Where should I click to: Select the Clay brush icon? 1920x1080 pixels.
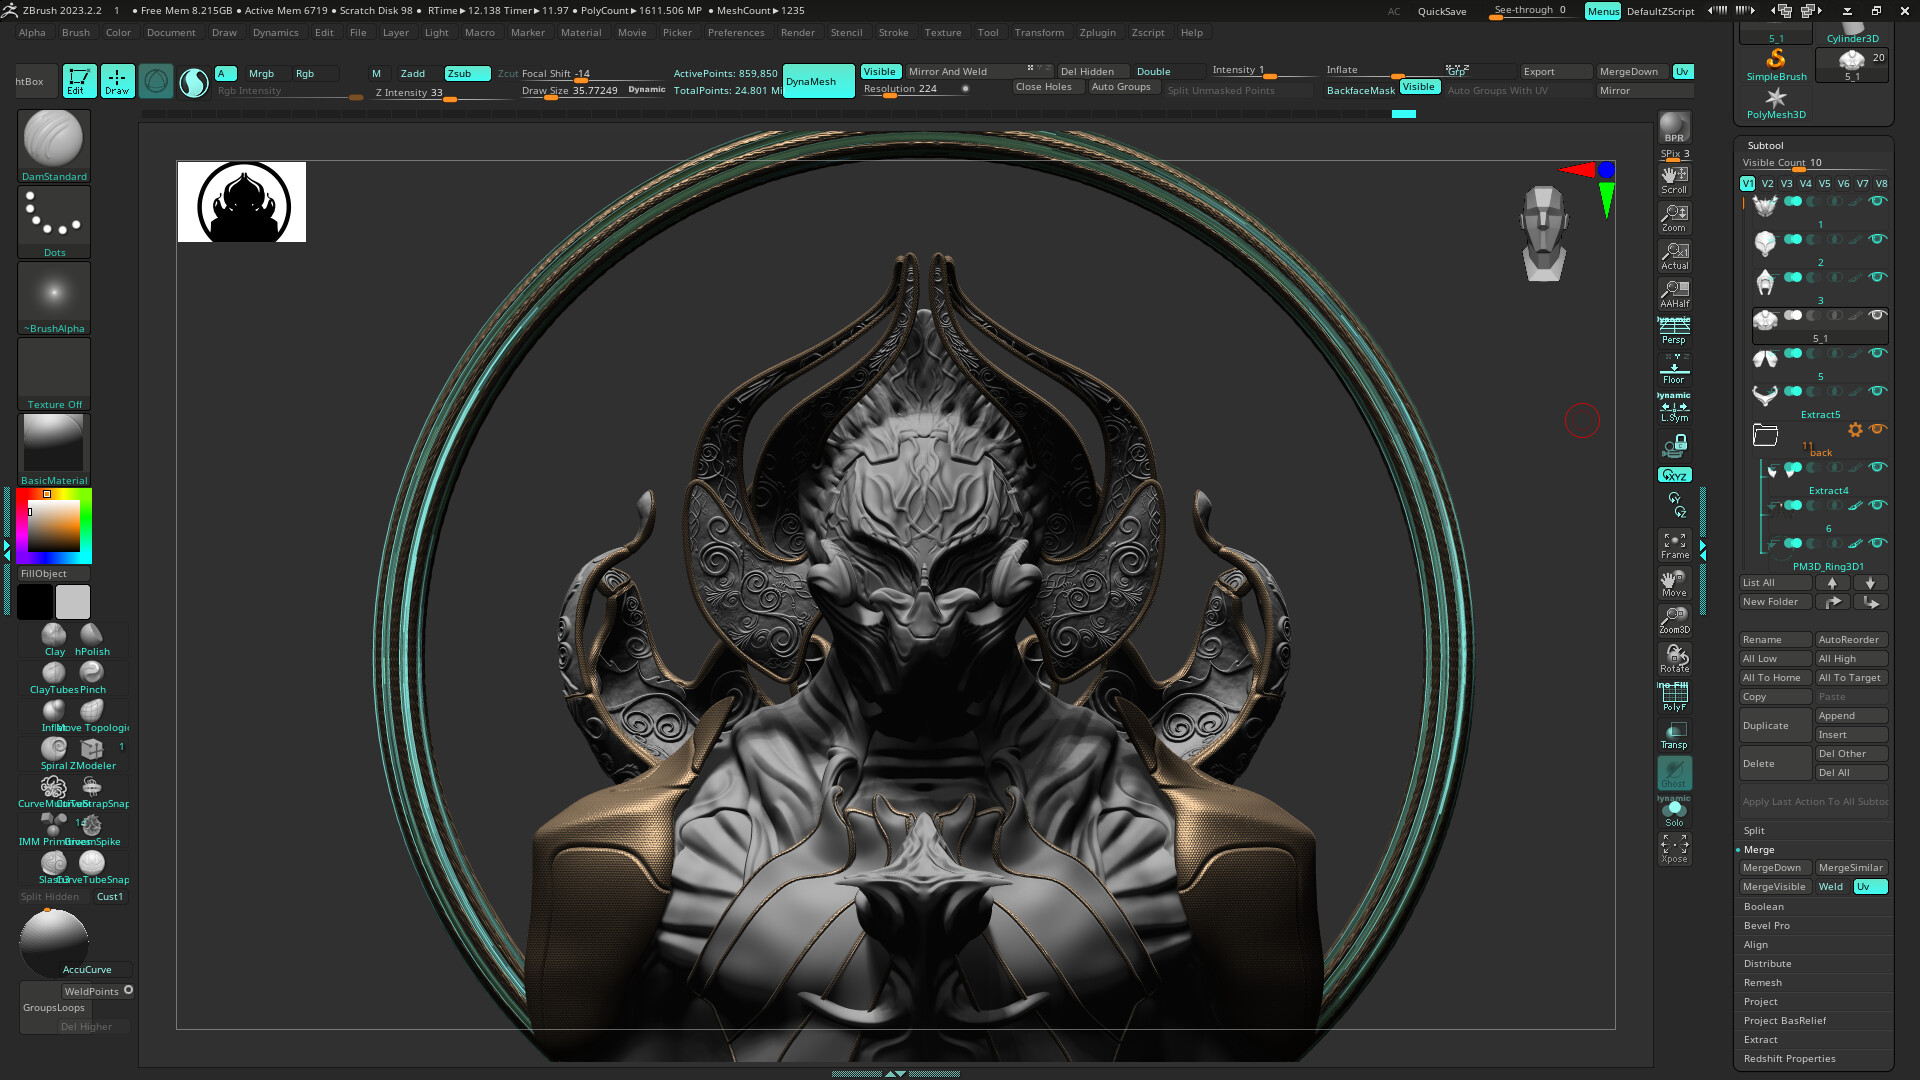click(x=54, y=636)
